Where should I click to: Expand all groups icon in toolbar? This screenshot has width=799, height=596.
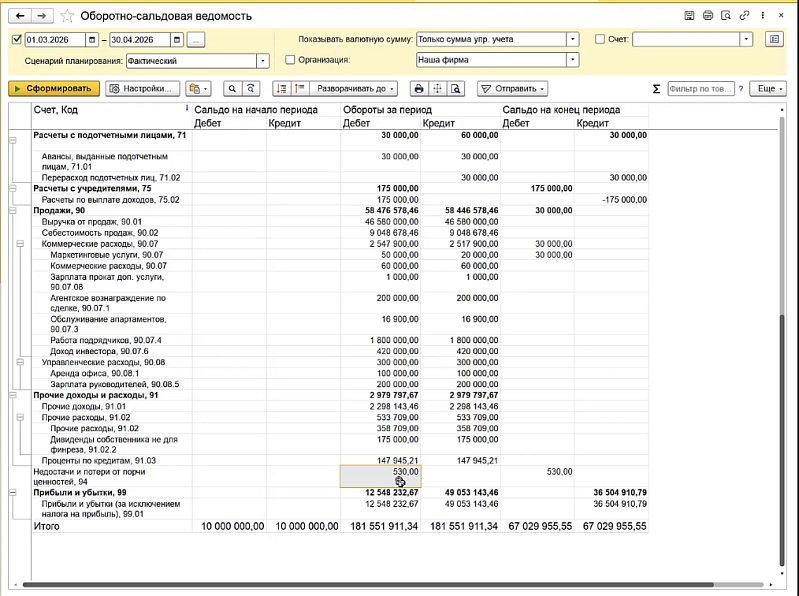coord(300,89)
